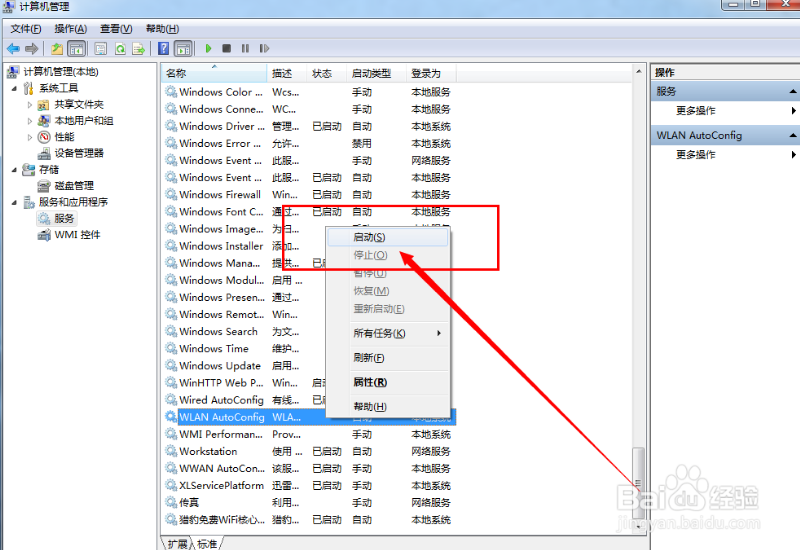
Task: Open the 操作(A) menu in menu bar
Action: tap(70, 29)
